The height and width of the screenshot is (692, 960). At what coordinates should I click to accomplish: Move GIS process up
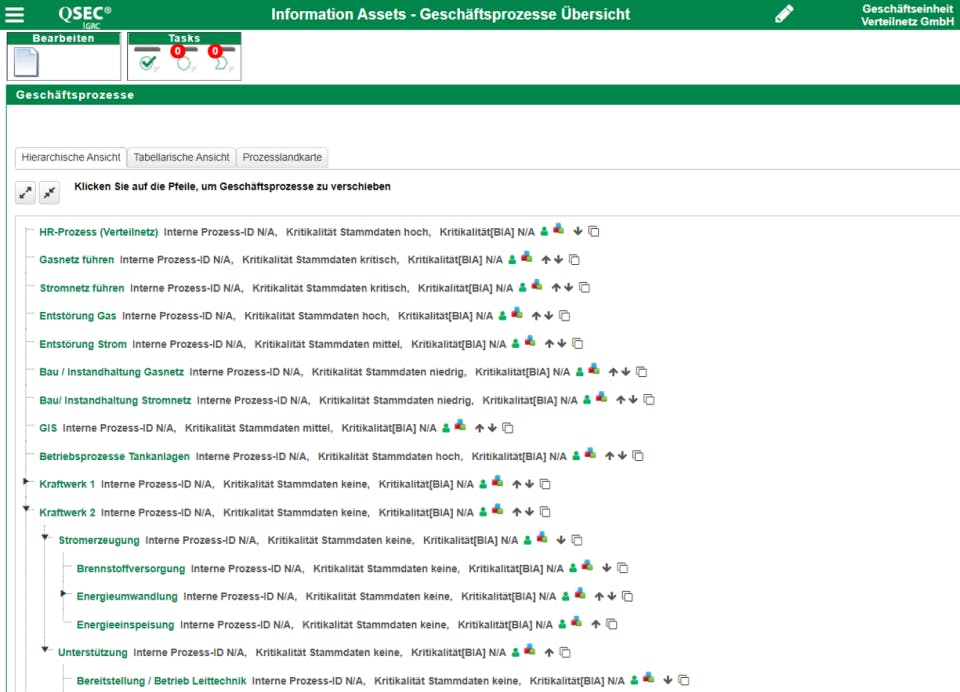tap(479, 428)
